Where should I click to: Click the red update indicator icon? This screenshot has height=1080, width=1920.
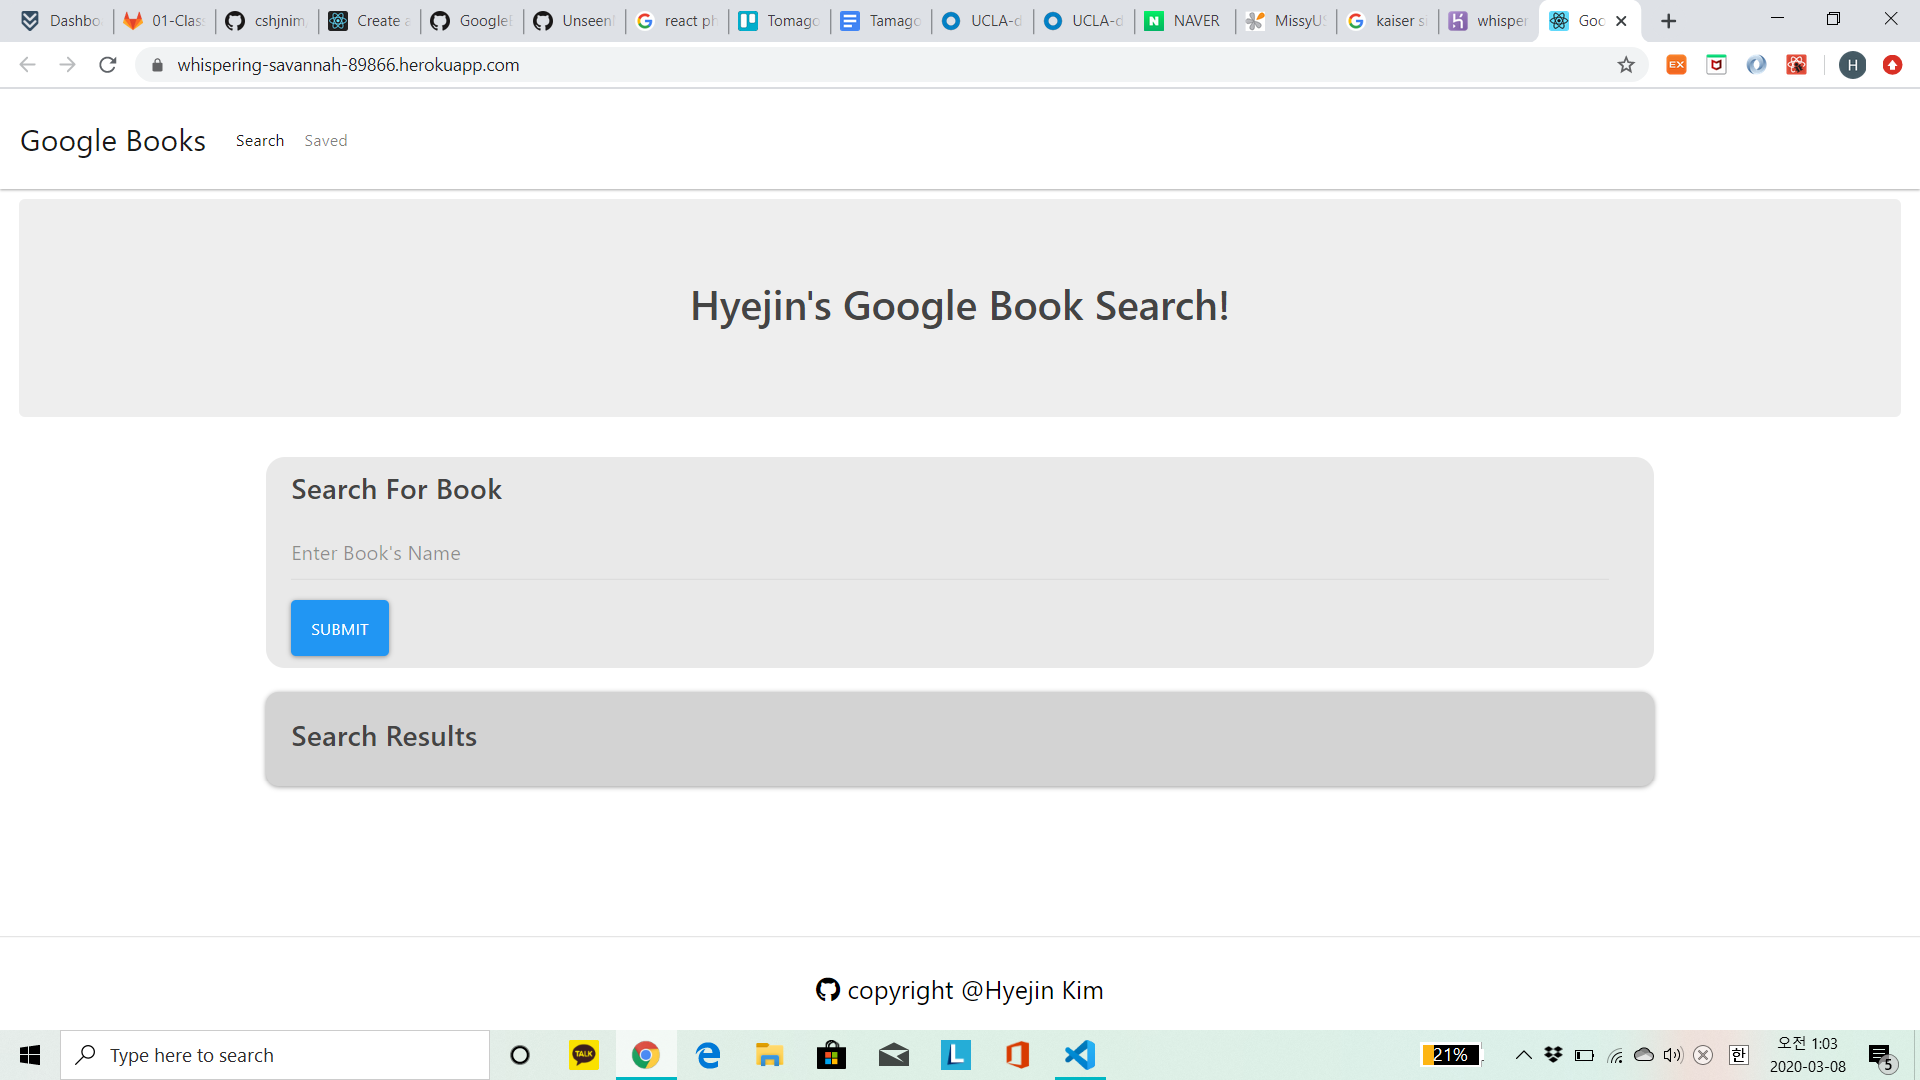click(1892, 65)
